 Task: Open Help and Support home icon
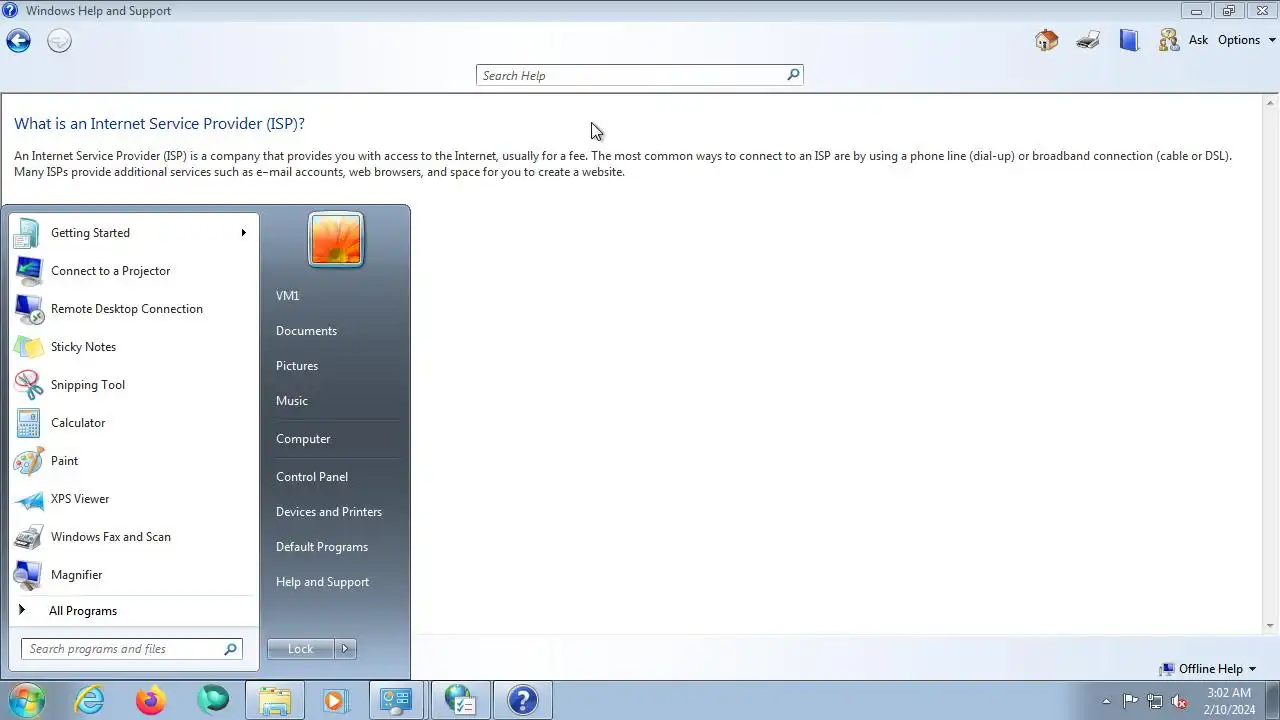1046,40
